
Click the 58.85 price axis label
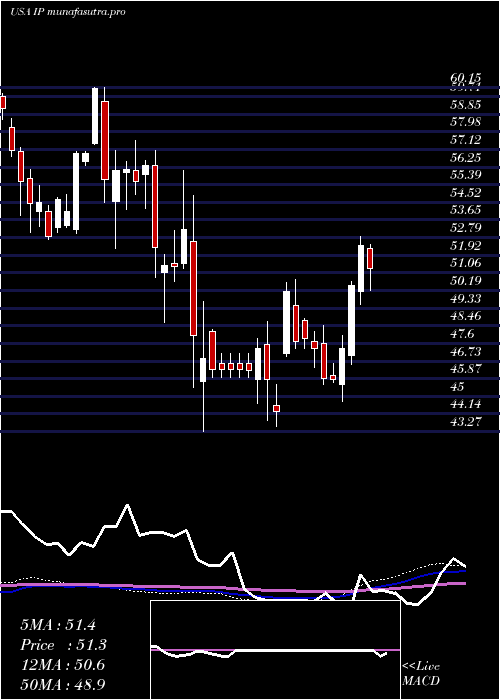click(x=465, y=105)
